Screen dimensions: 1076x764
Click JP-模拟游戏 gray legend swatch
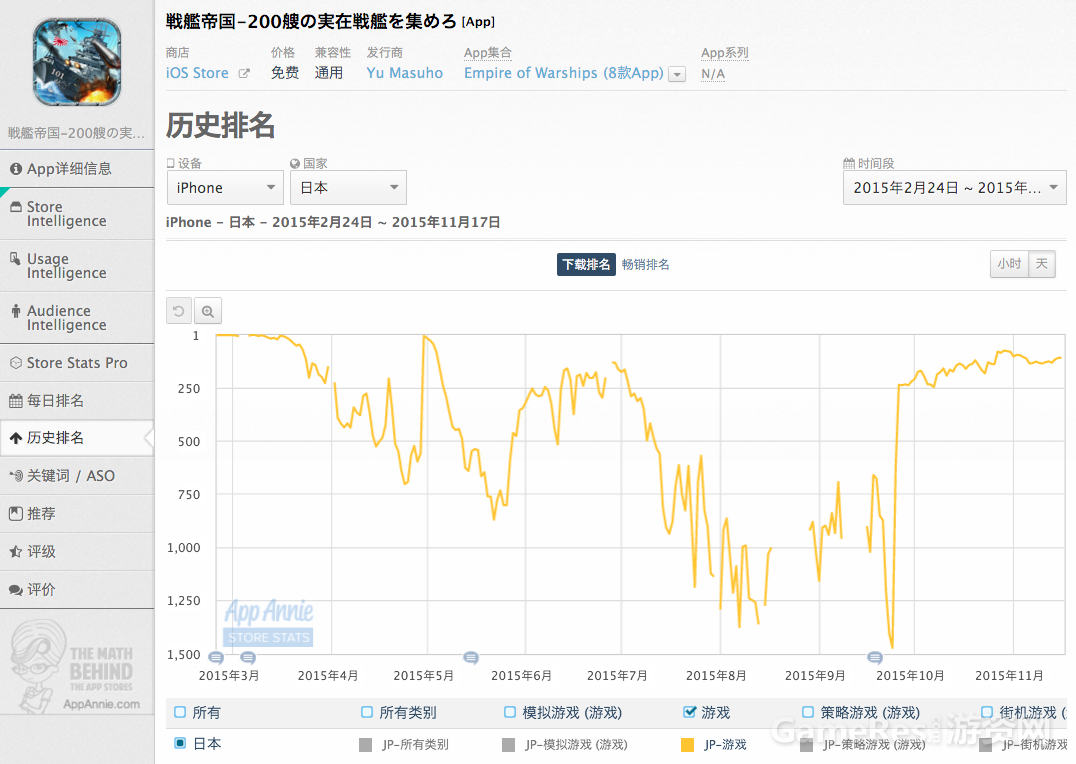[x=508, y=745]
